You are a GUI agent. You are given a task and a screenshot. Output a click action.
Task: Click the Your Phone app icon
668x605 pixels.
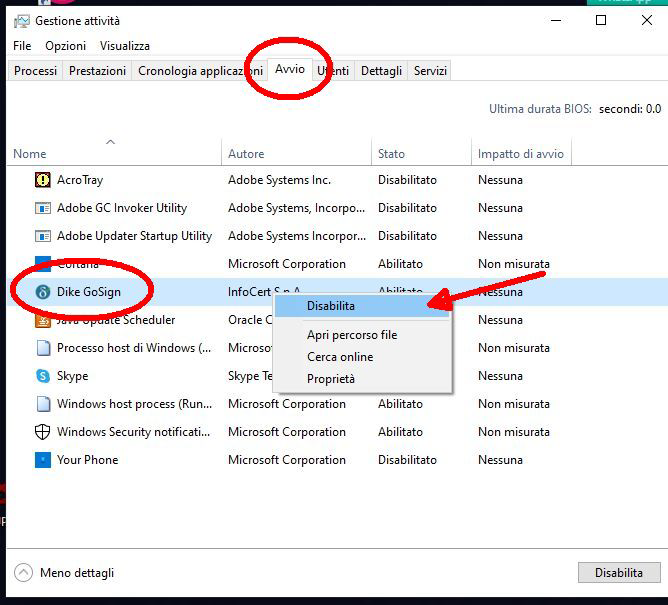(x=43, y=460)
